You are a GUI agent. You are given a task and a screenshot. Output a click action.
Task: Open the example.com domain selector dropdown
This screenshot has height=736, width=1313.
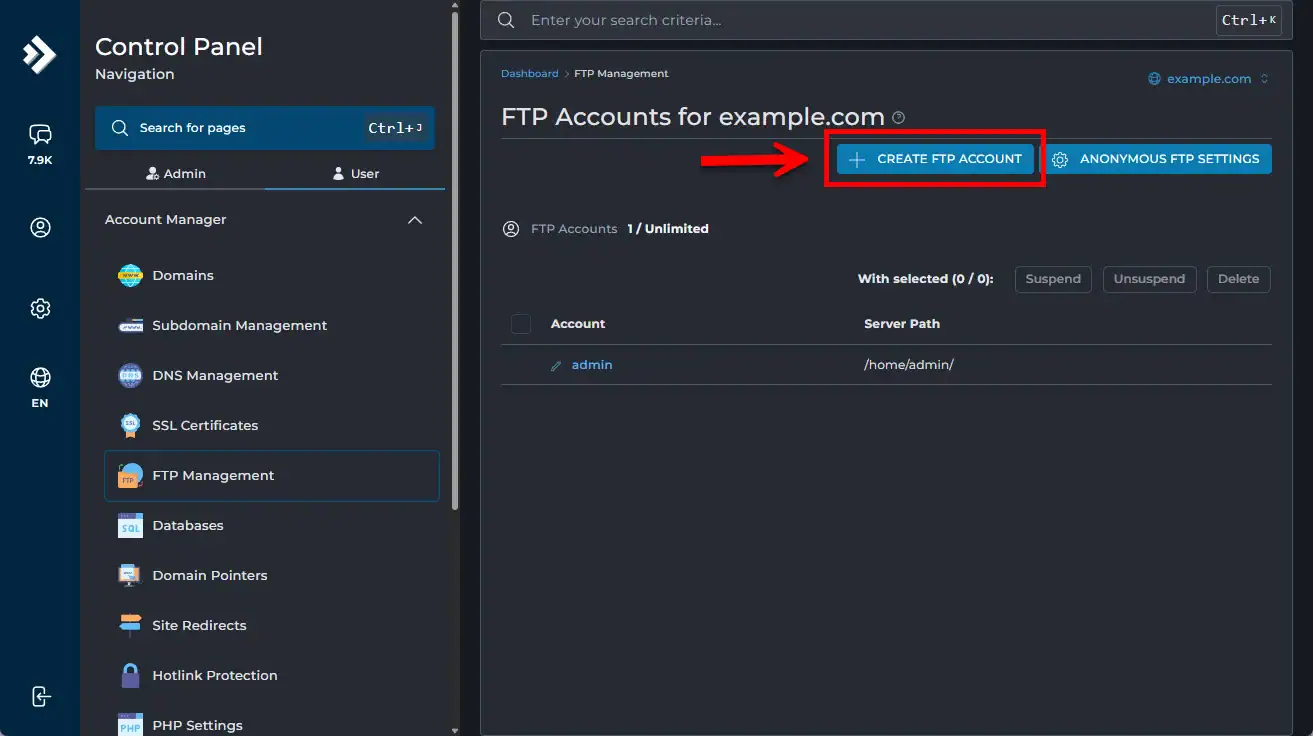pyautogui.click(x=1208, y=79)
